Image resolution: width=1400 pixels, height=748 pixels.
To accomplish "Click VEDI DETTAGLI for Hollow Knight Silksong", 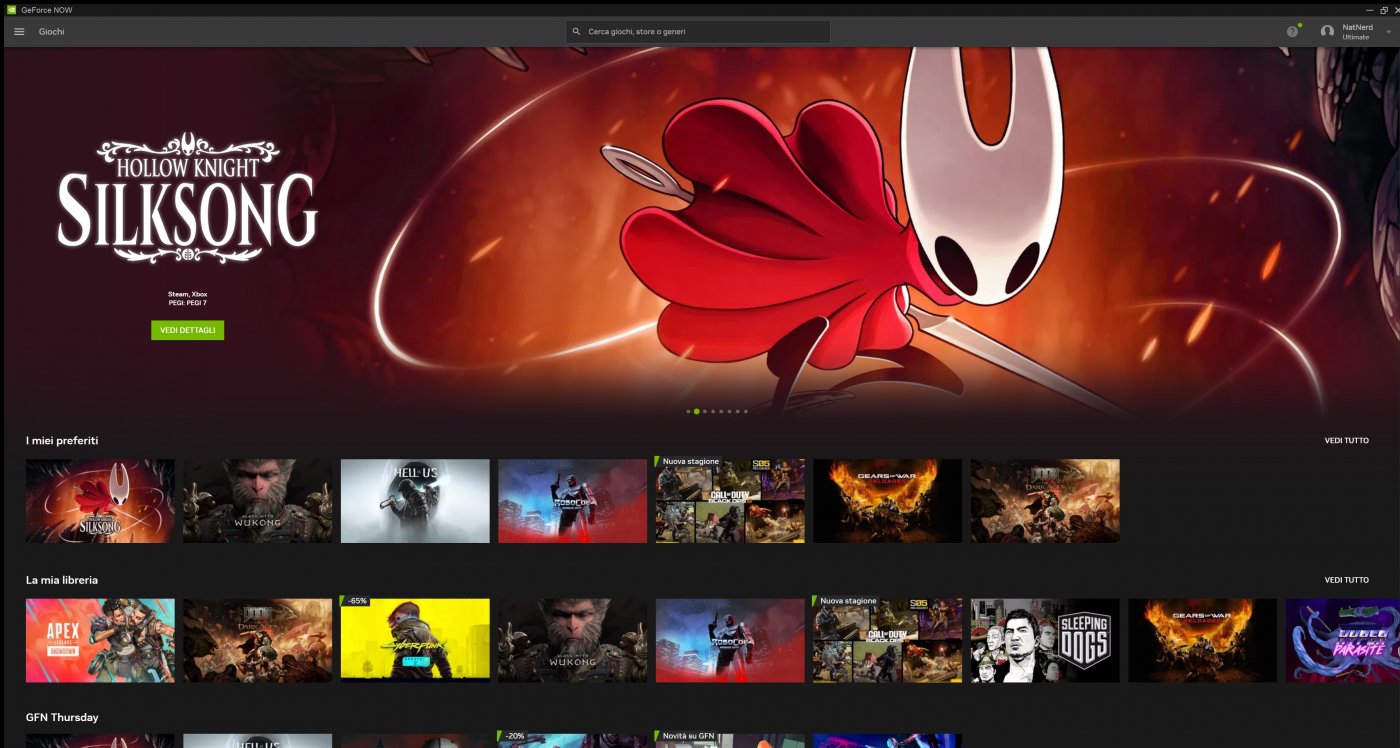I will (189, 330).
